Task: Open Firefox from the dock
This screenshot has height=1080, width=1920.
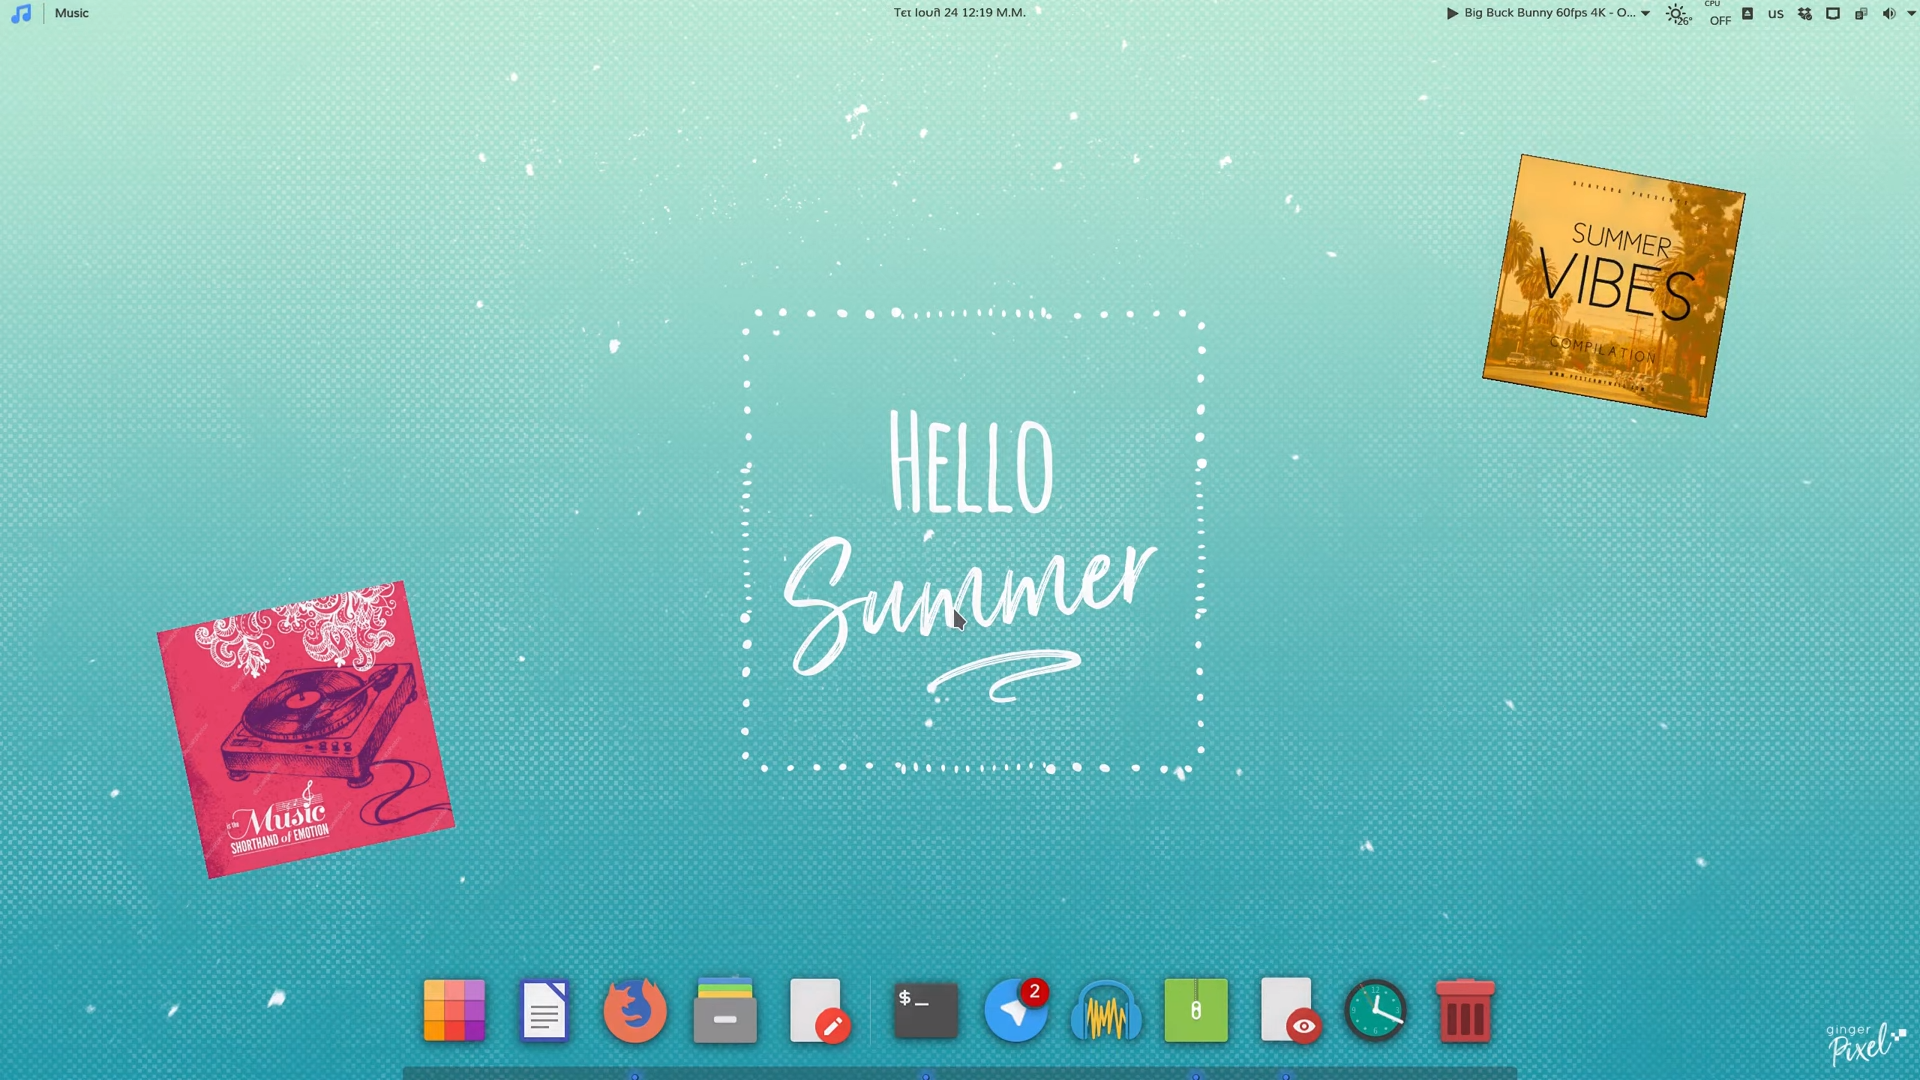Action: point(635,1011)
